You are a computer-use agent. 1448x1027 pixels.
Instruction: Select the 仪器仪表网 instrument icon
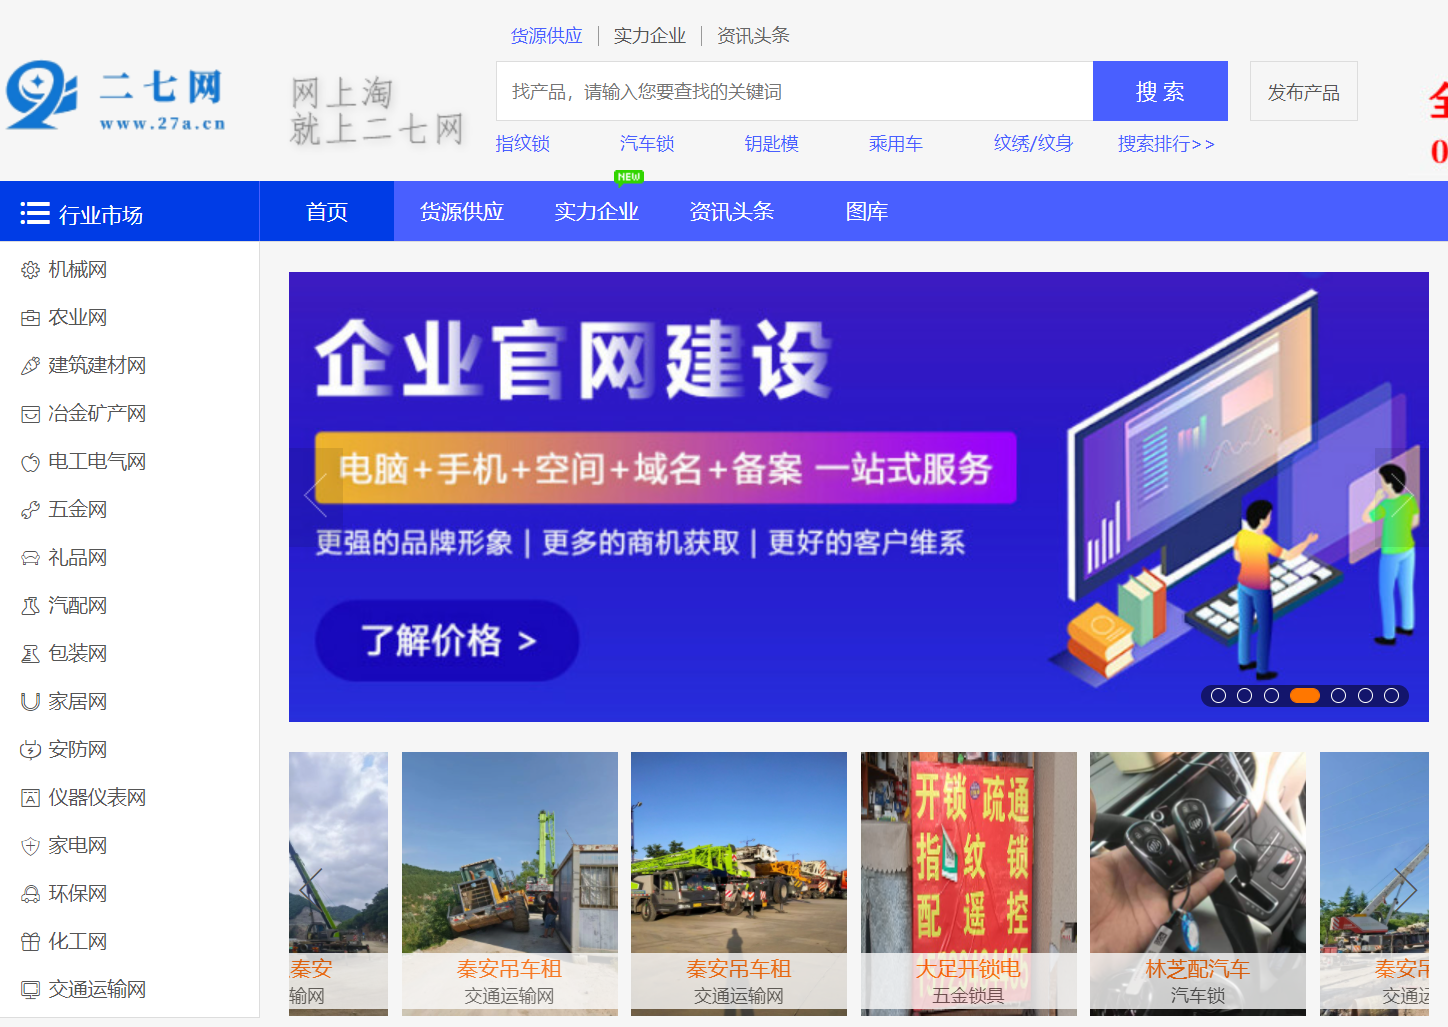pos(29,797)
